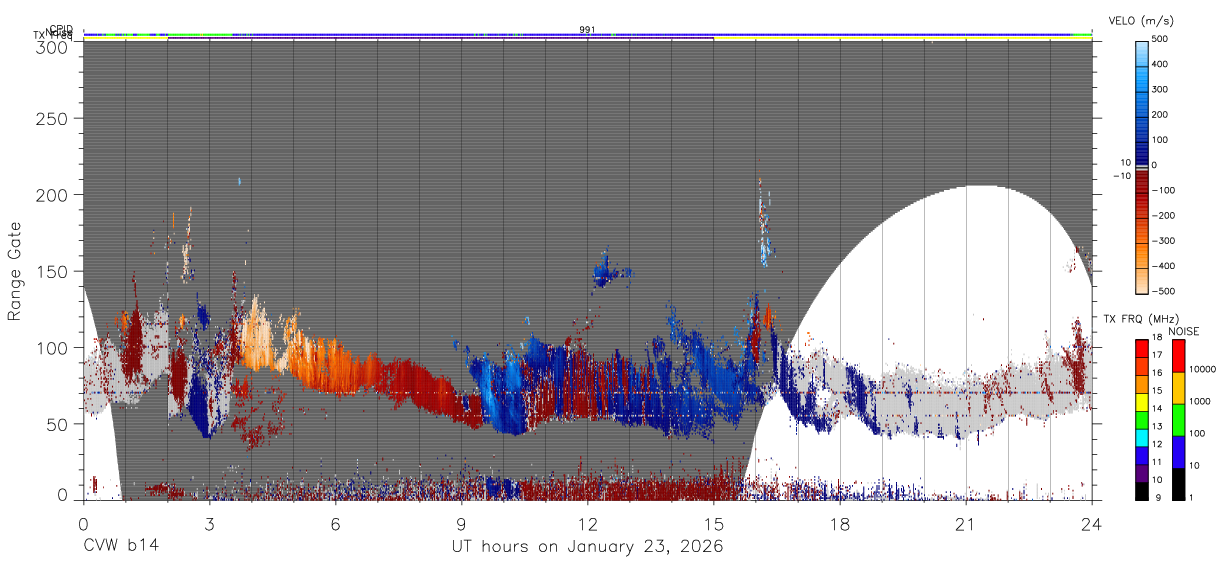
Task: Select the purple 10–11 MHz TX FRQ swatch
Action: pyautogui.click(x=1141, y=473)
